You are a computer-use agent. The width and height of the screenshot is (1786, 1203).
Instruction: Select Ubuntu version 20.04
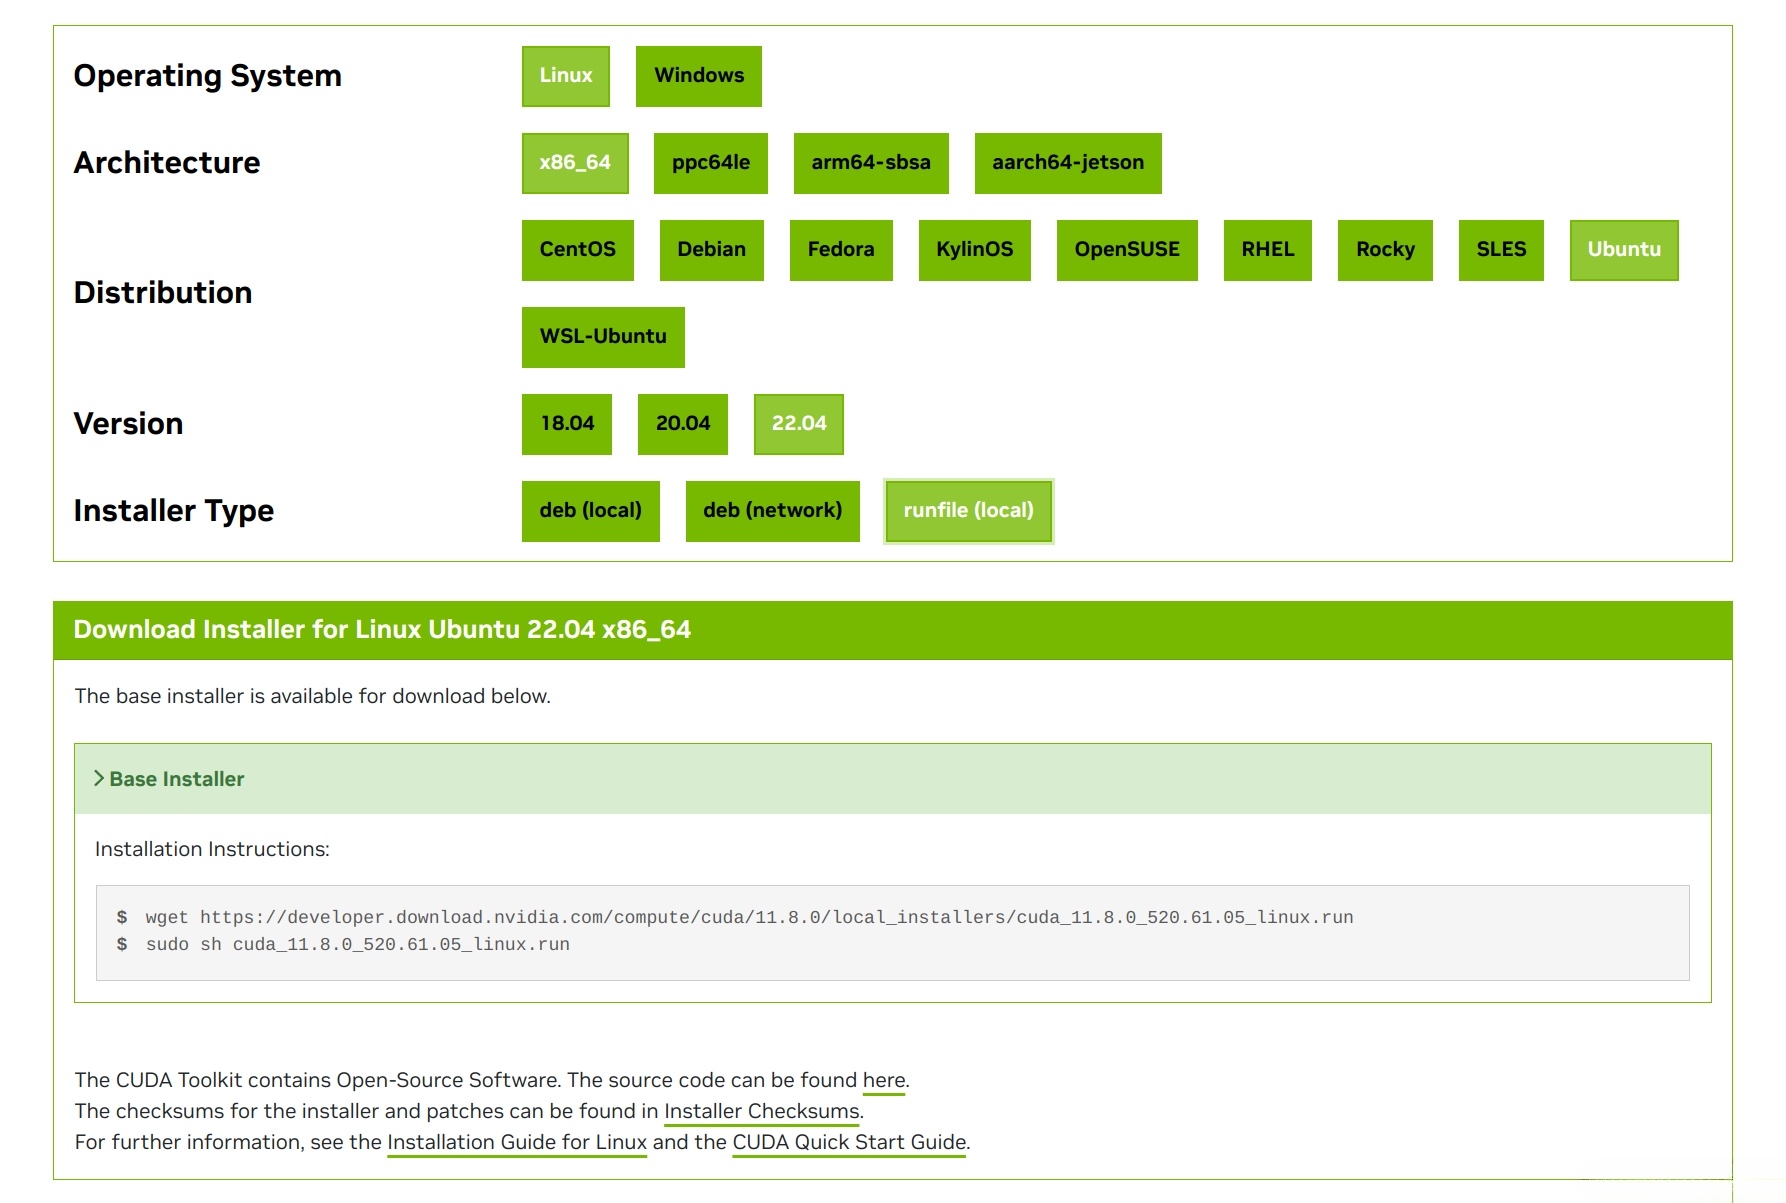pos(682,424)
